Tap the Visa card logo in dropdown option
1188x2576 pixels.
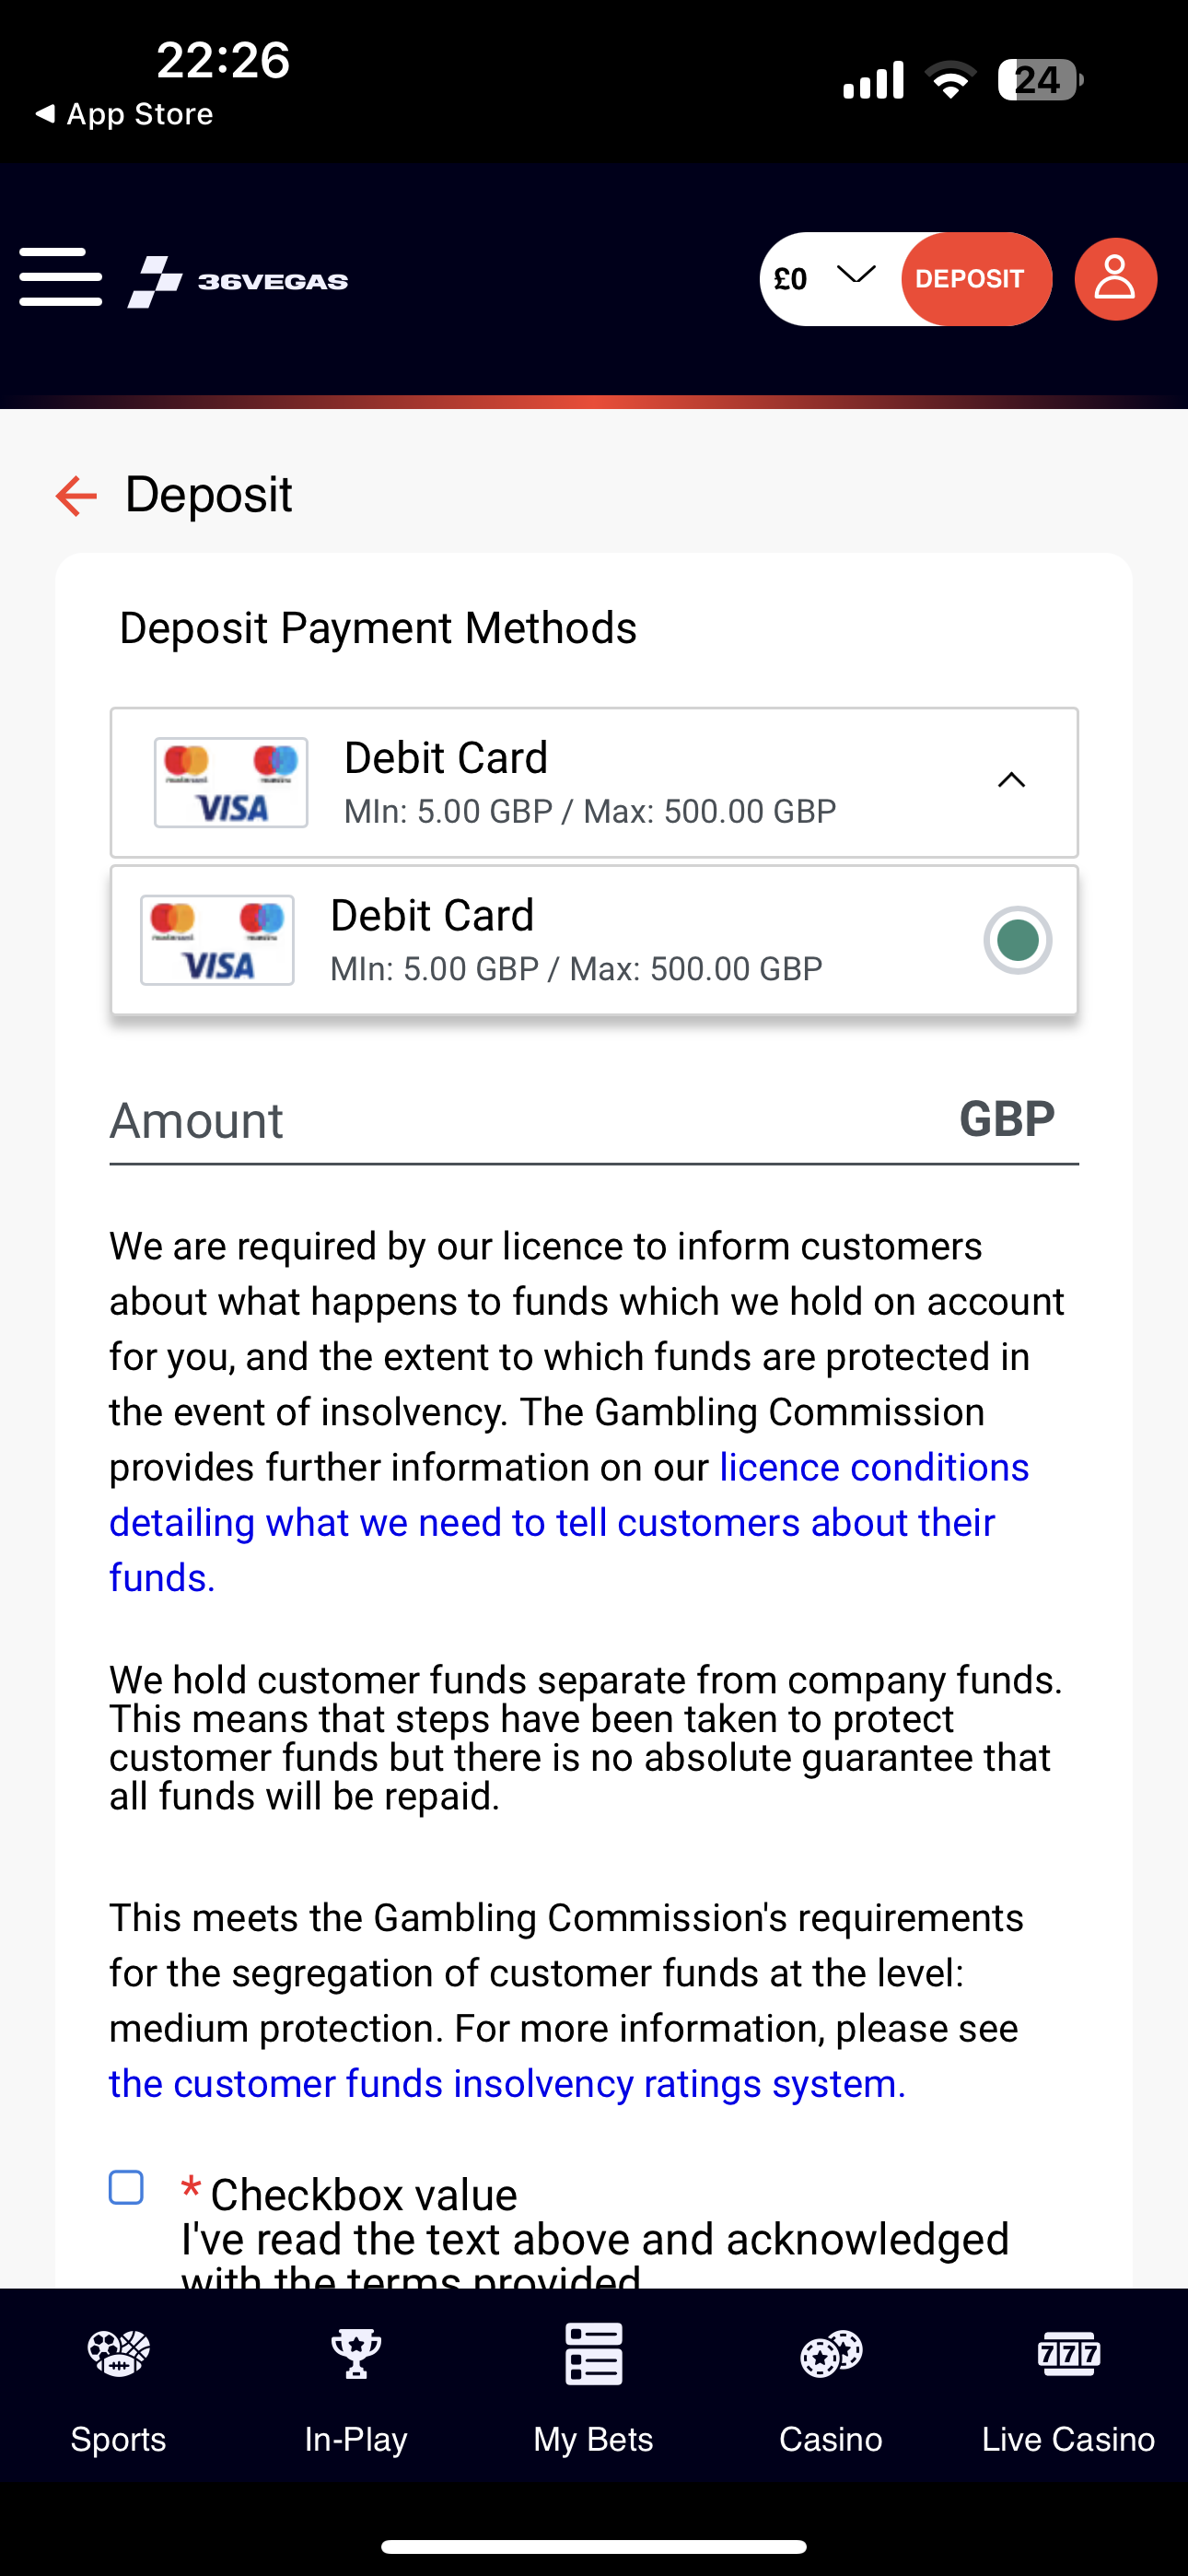[217, 940]
